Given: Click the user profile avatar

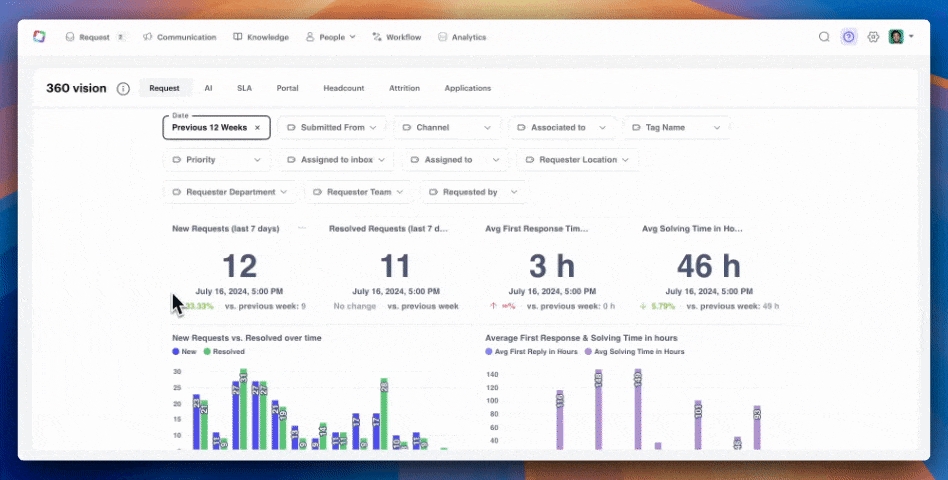Looking at the screenshot, I should point(897,37).
